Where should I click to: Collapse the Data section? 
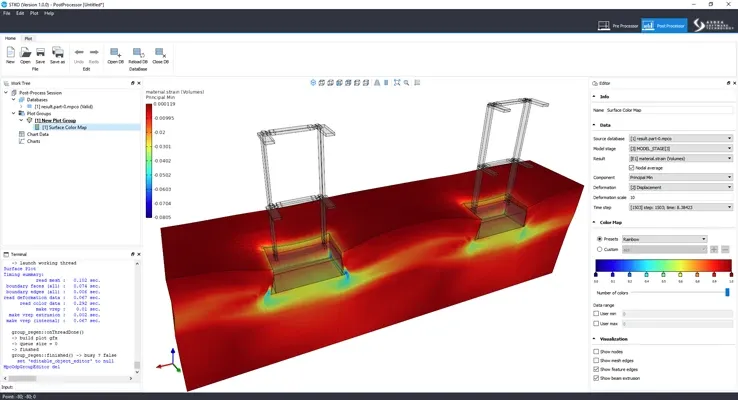[594, 125]
